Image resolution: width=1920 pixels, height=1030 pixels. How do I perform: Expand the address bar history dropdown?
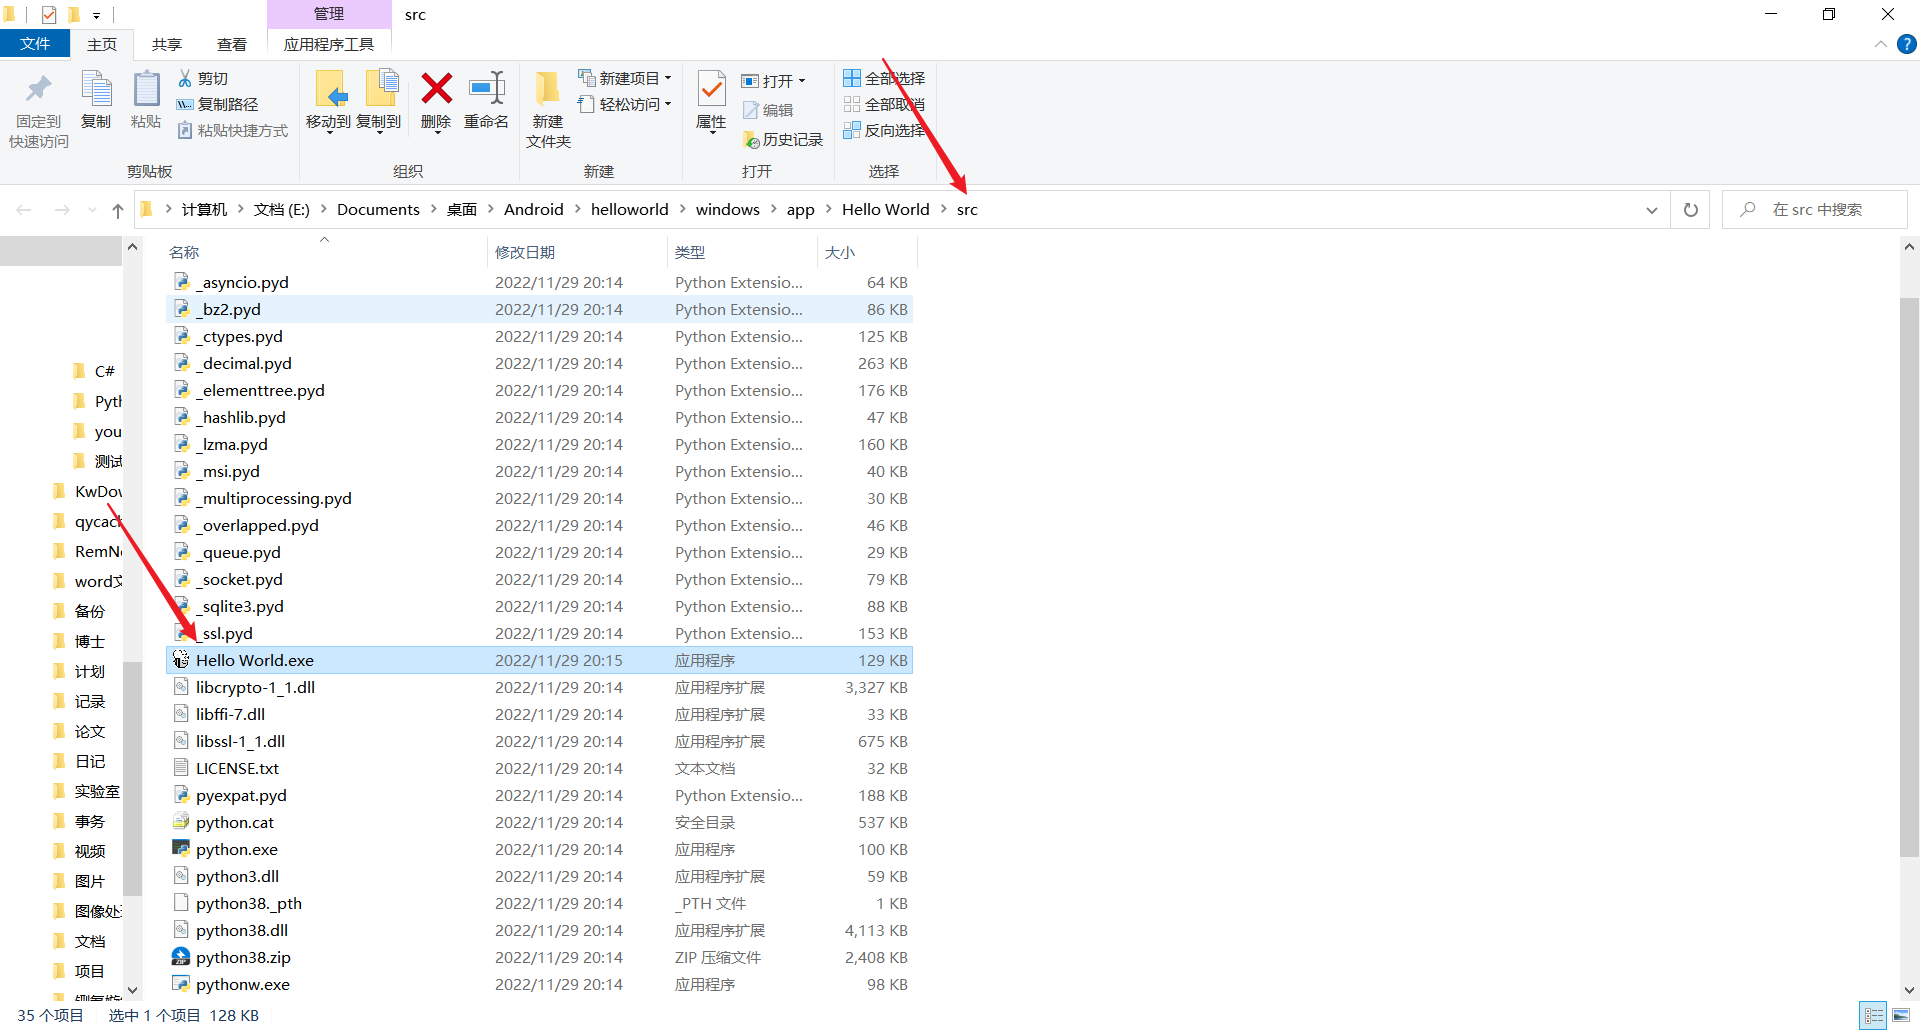coord(1652,210)
